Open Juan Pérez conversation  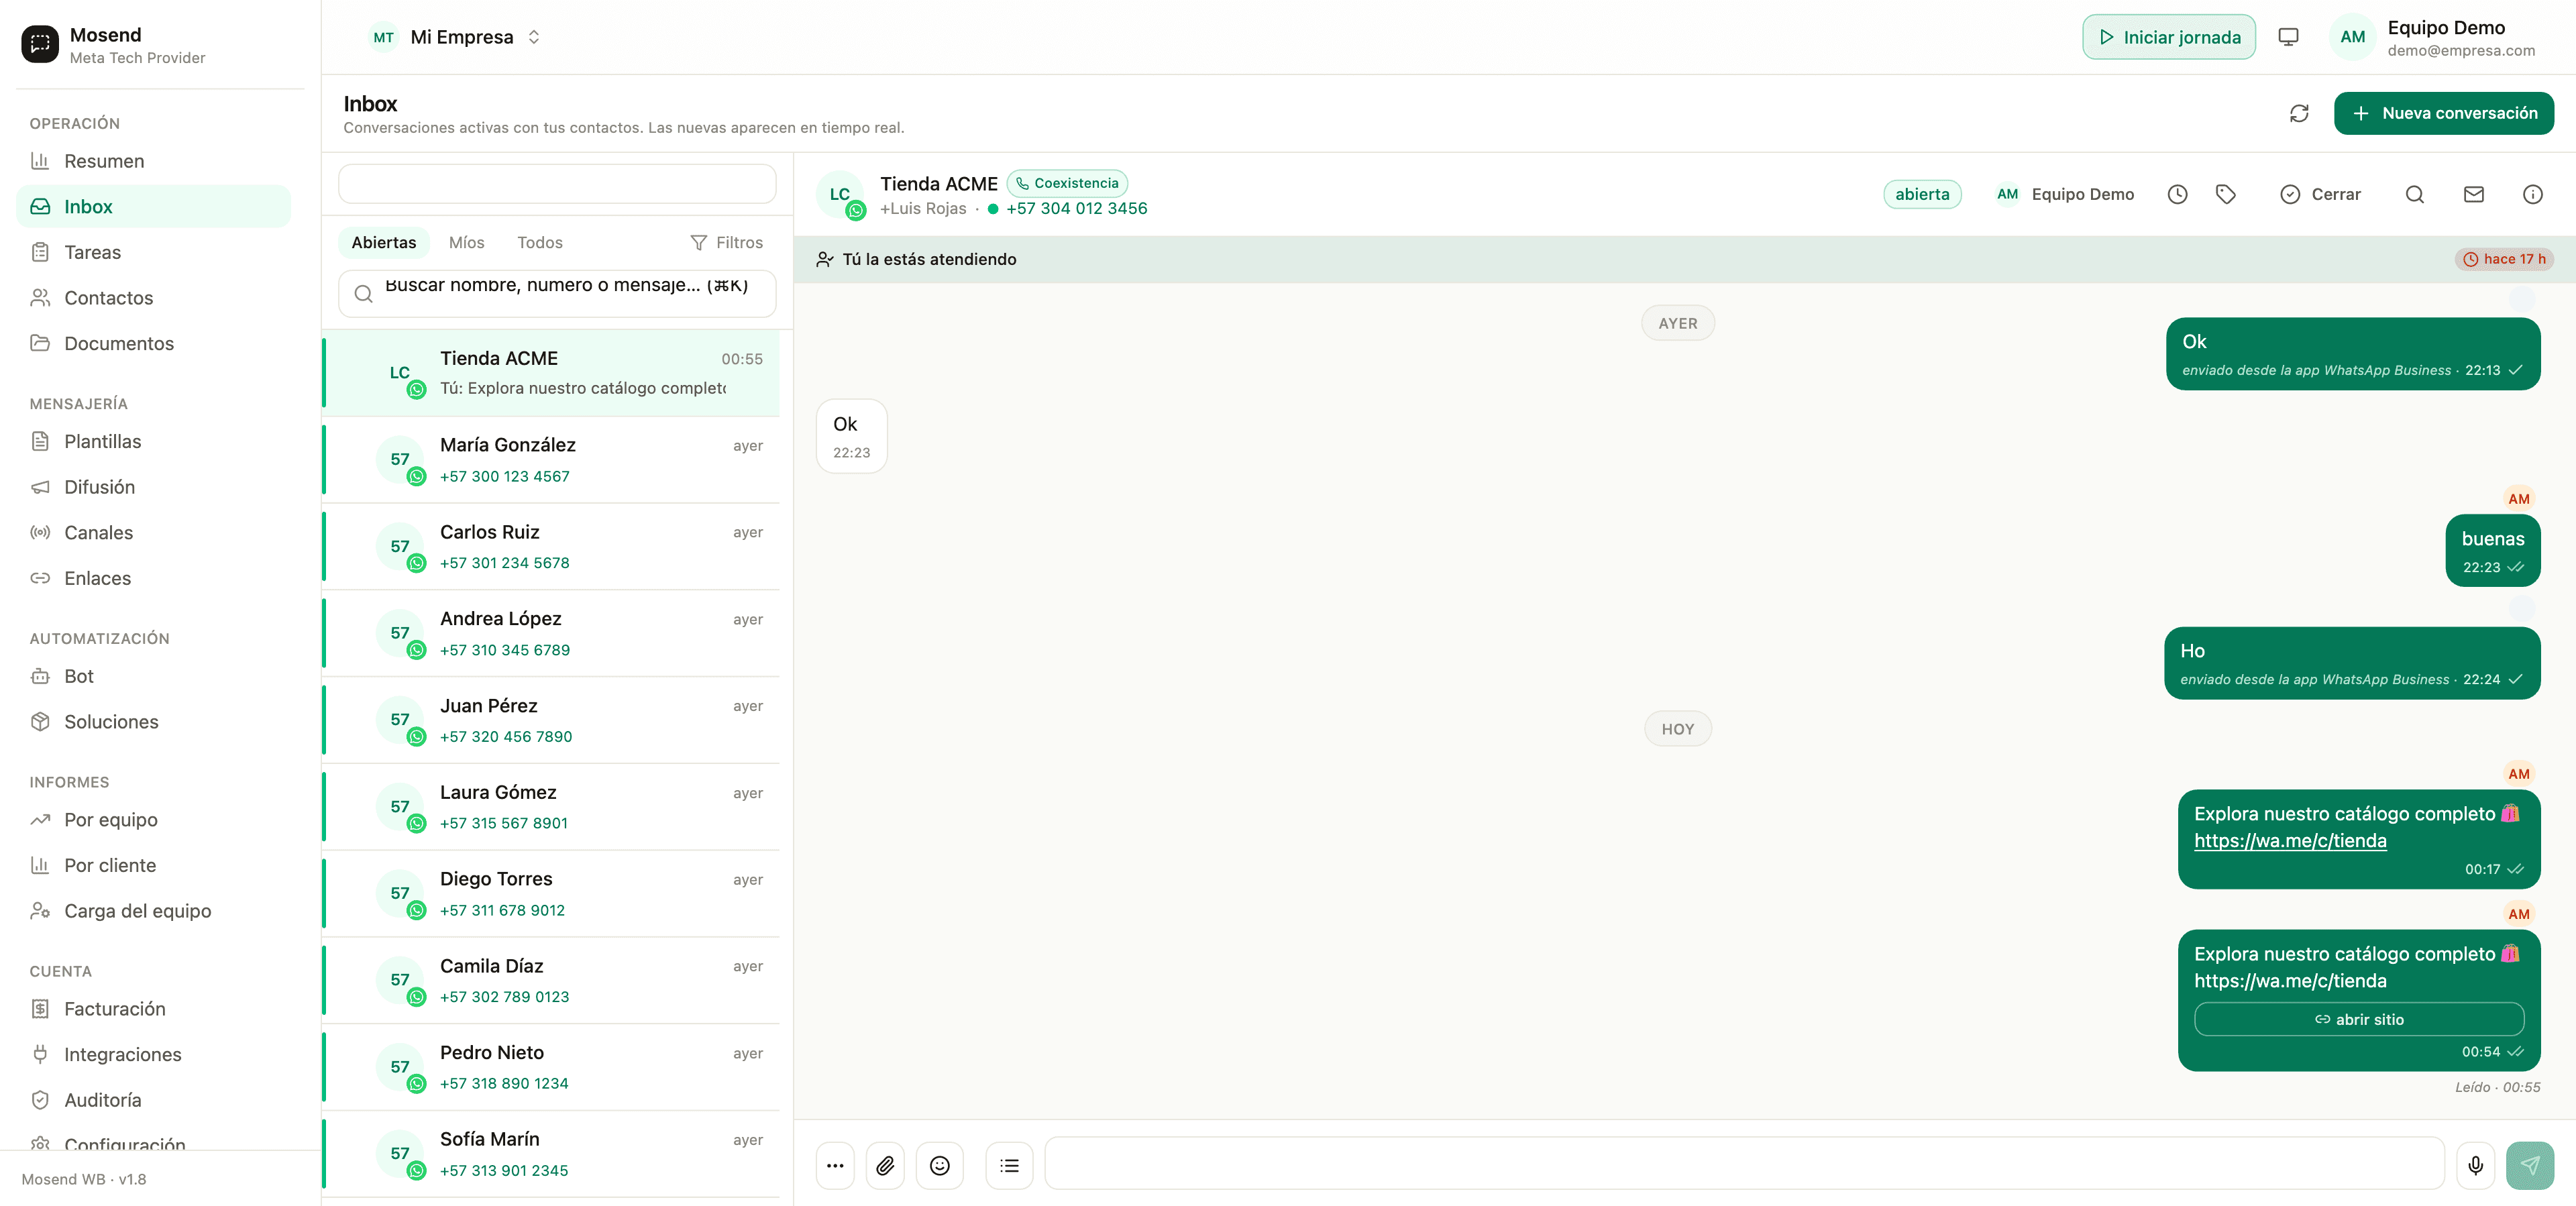tap(552, 720)
